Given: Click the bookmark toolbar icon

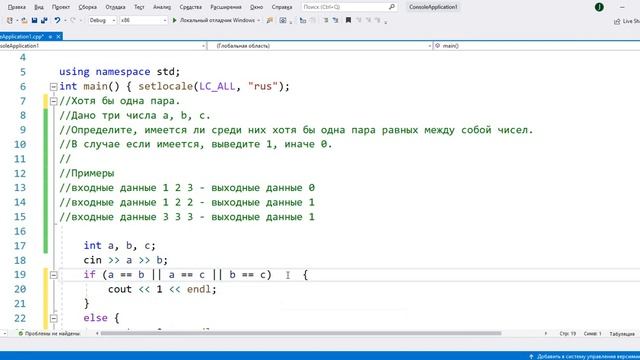Looking at the screenshot, I should click(x=348, y=20).
